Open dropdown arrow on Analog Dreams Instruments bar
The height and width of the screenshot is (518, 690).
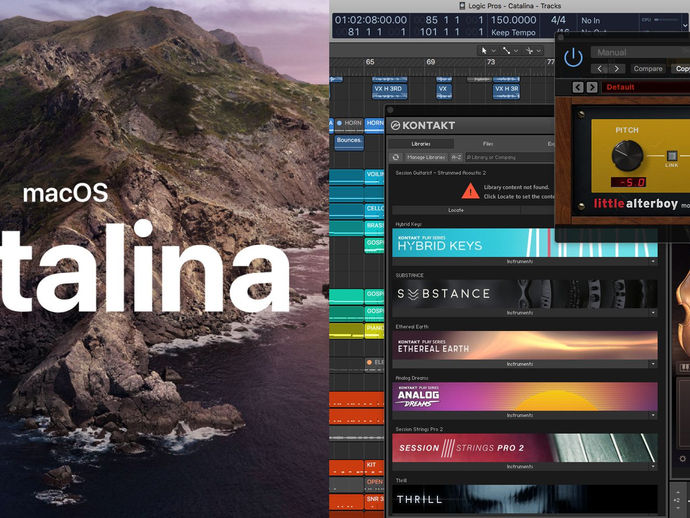(653, 415)
